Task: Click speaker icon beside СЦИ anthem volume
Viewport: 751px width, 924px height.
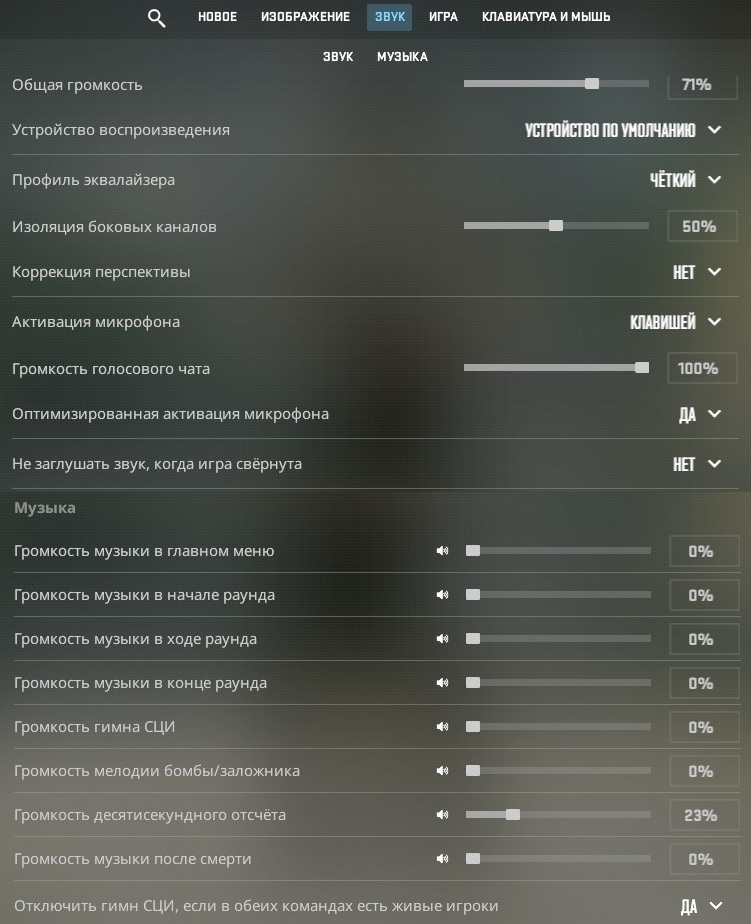Action: pos(442,727)
